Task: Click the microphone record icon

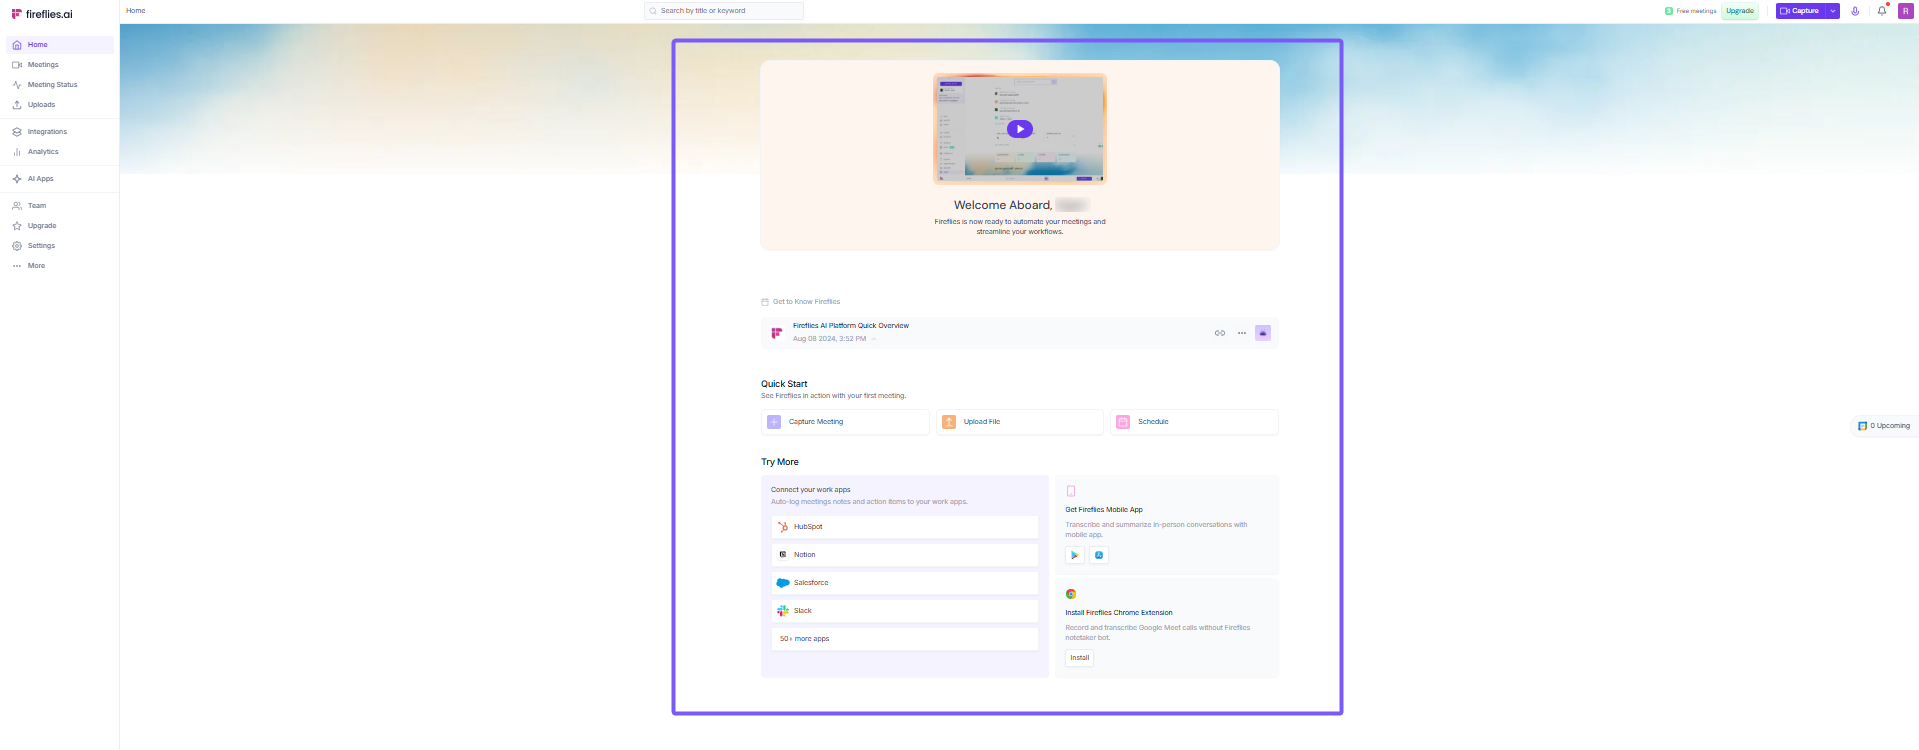Action: coord(1855,11)
